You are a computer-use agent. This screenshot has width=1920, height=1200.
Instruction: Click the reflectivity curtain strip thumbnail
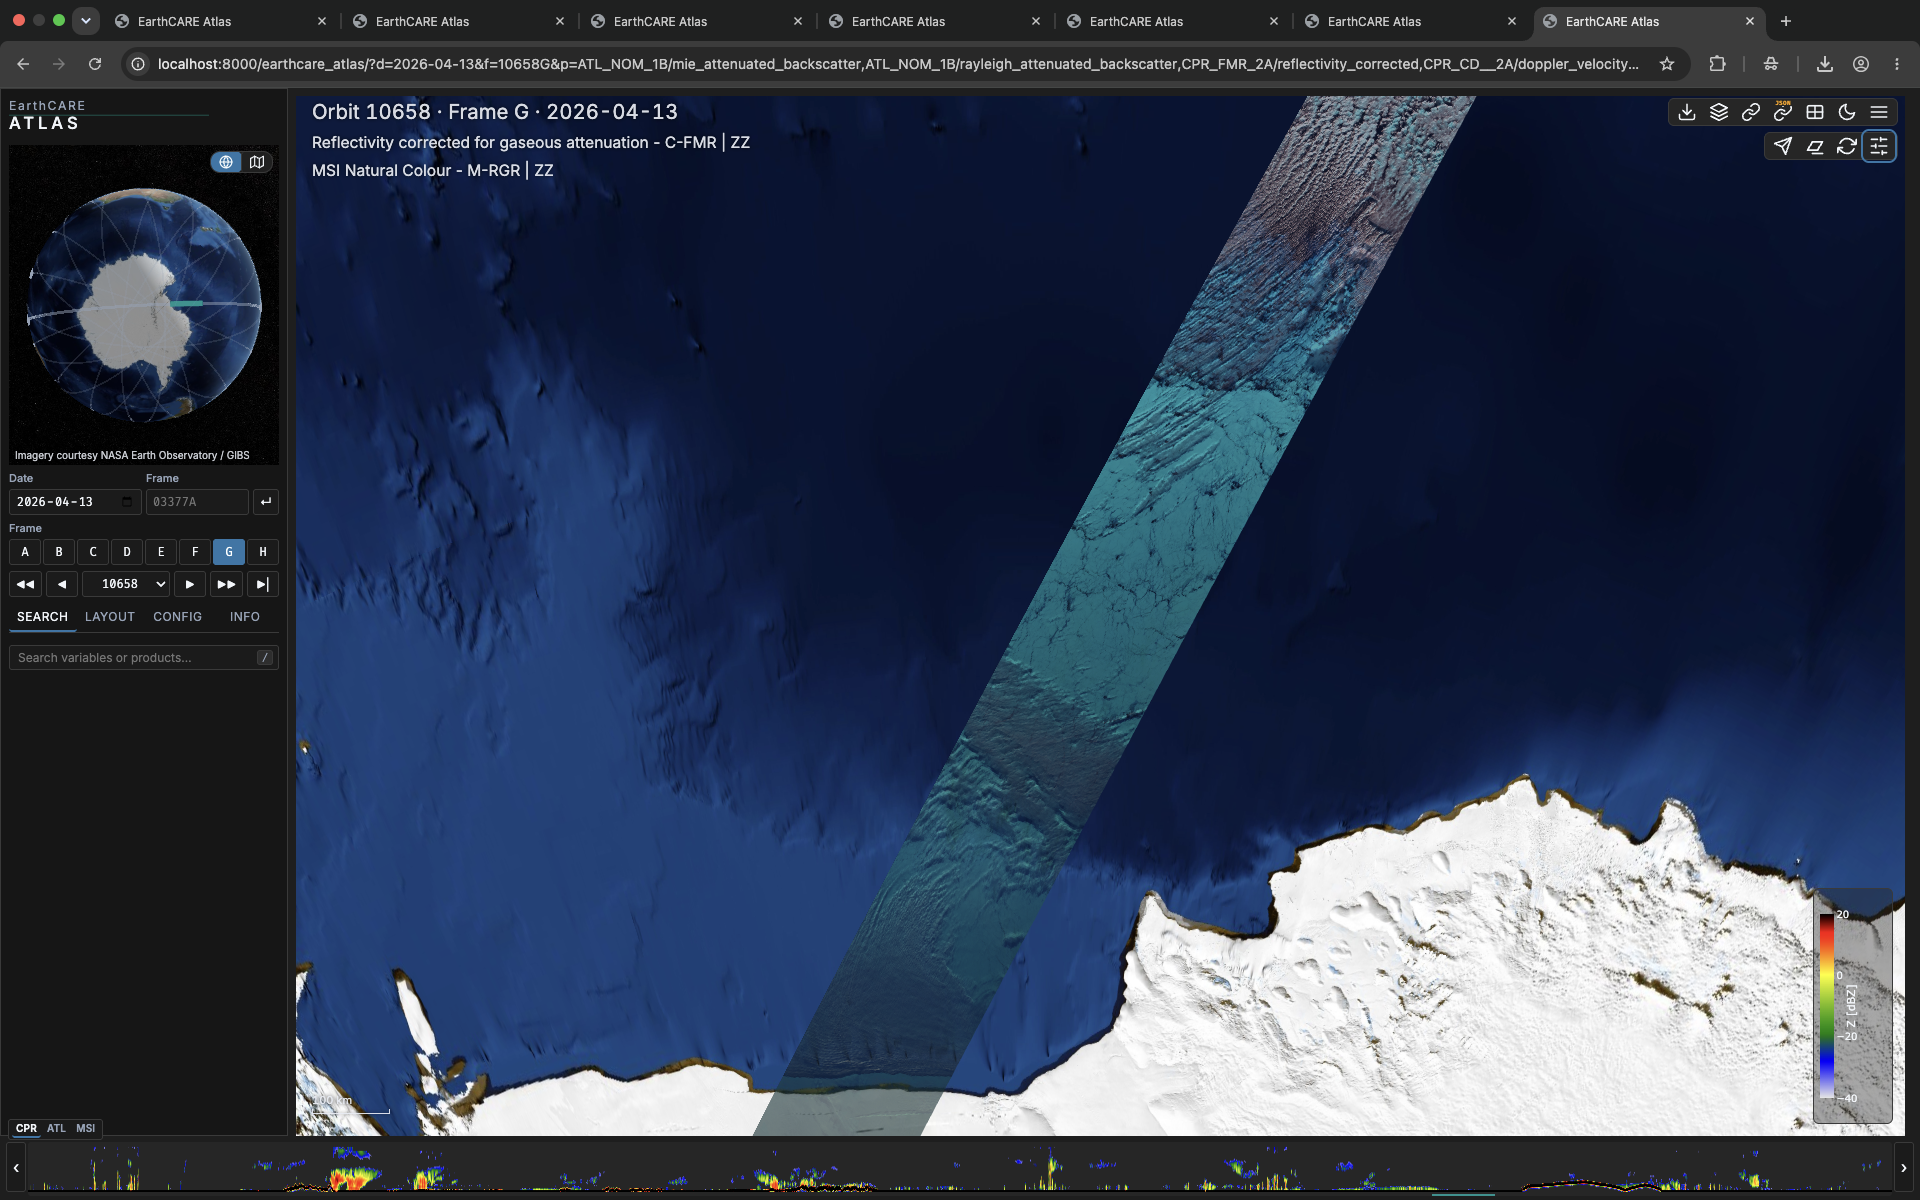click(x=959, y=1168)
